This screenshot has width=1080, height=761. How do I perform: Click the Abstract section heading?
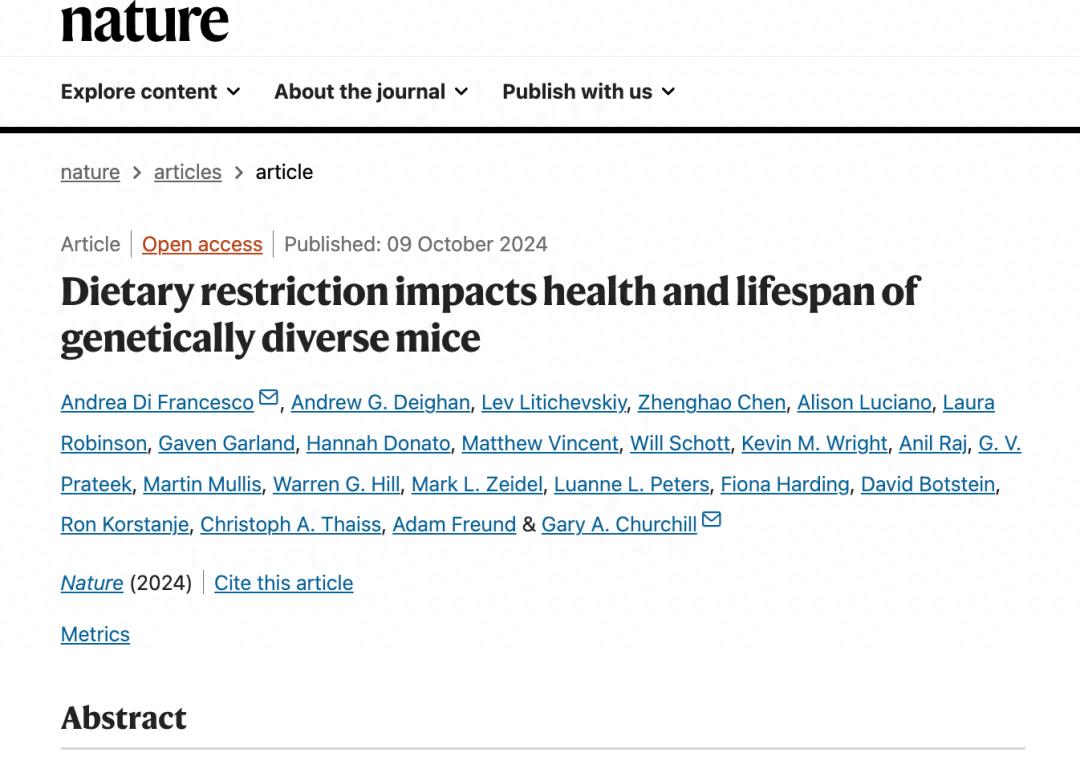[x=124, y=718]
